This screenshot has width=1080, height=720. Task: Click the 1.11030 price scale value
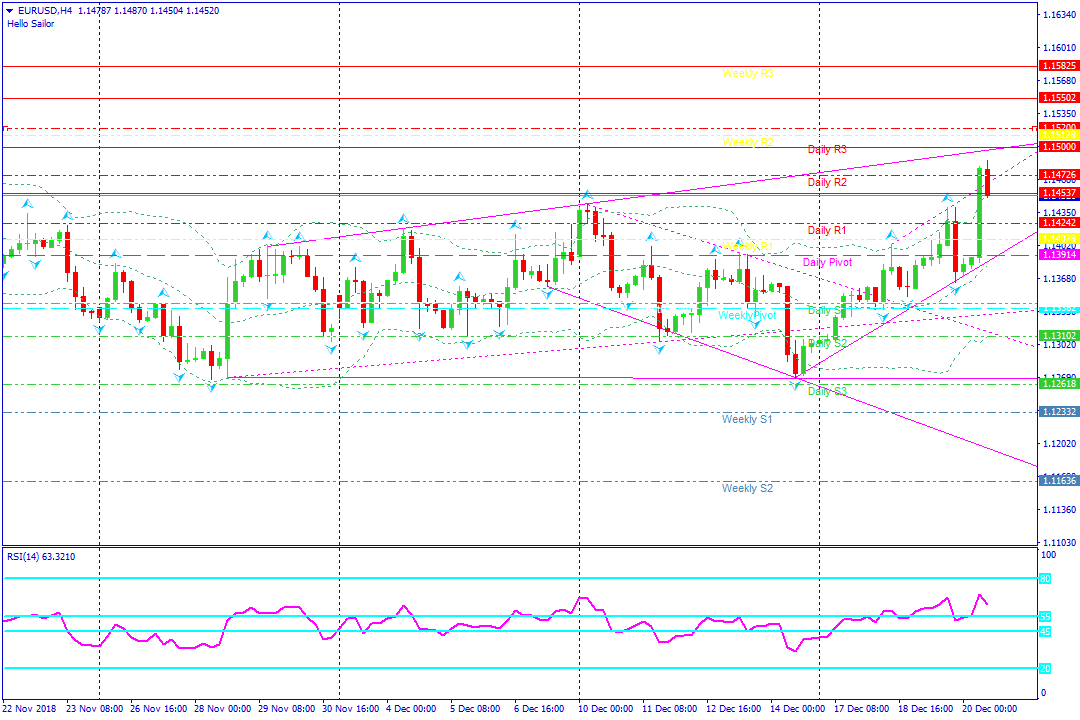click(x=1059, y=542)
